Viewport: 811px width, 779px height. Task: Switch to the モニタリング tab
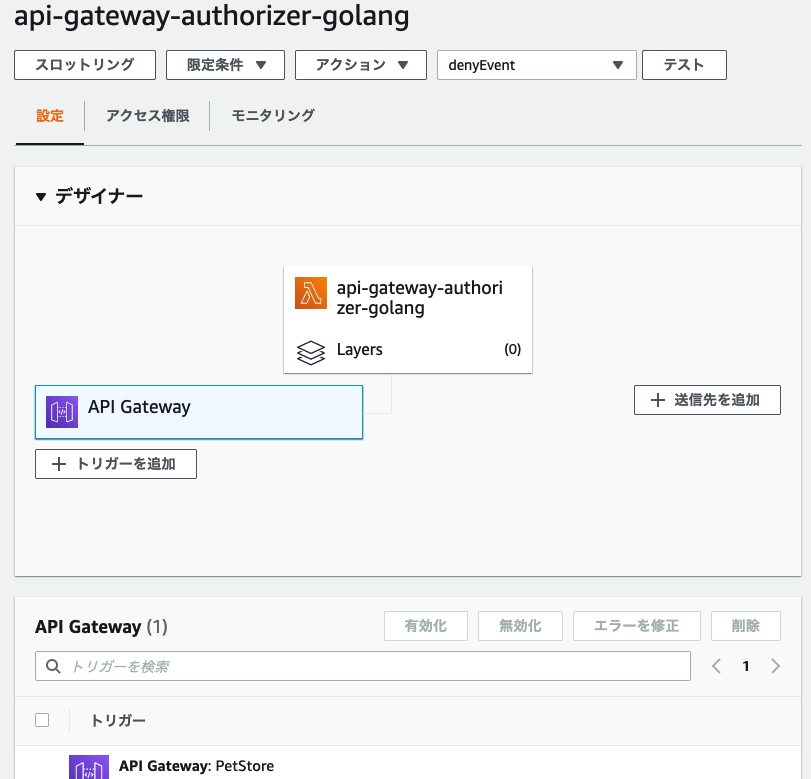(x=273, y=115)
